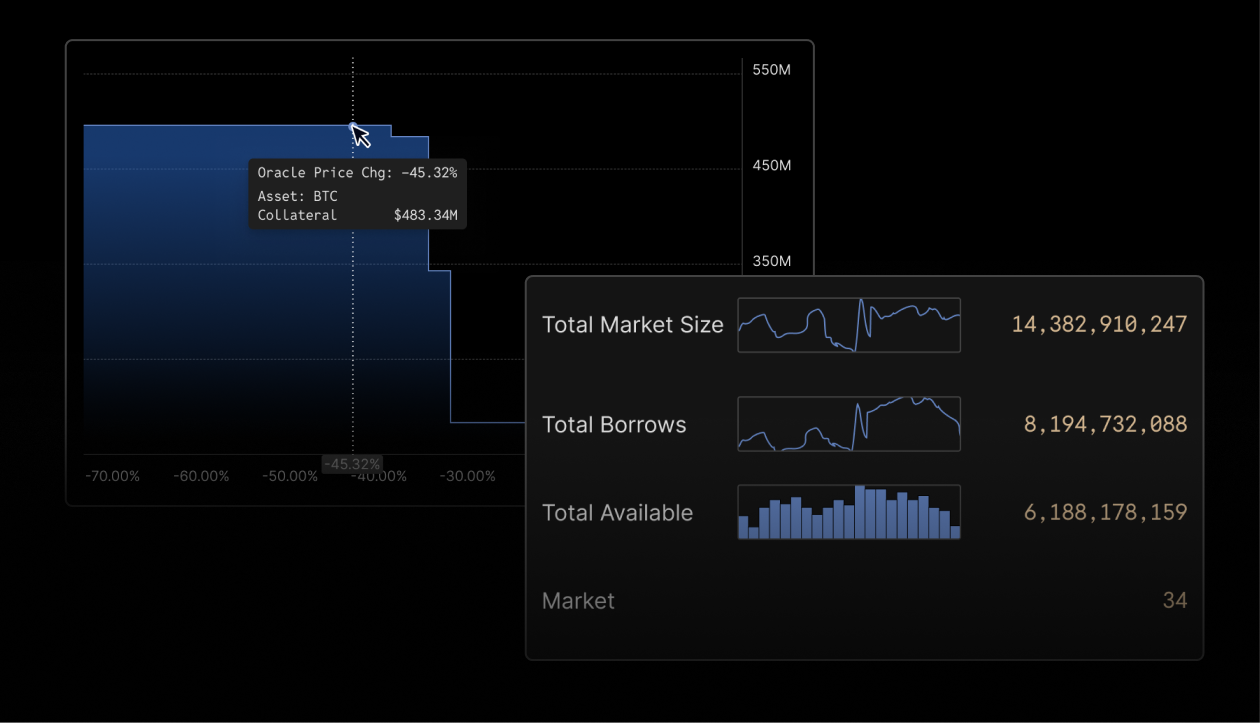Click the -70.00% x-axis label
The image size is (1260, 723).
click(x=113, y=476)
